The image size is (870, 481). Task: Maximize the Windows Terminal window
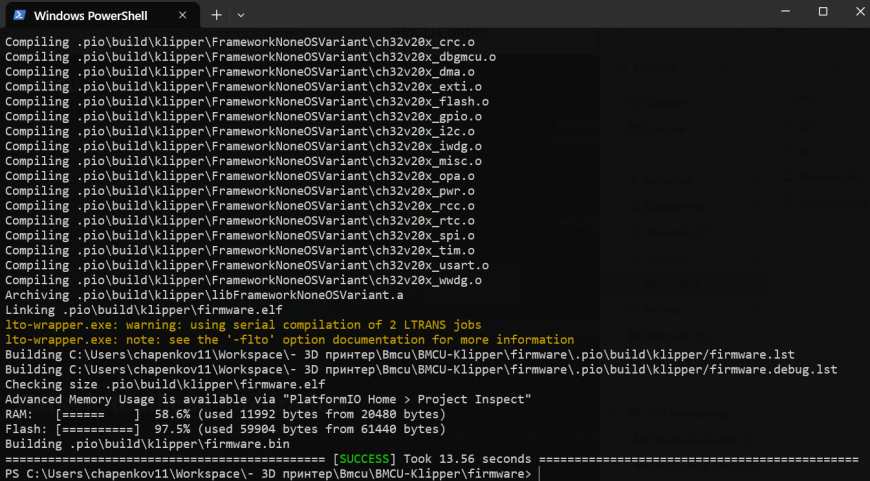(823, 12)
